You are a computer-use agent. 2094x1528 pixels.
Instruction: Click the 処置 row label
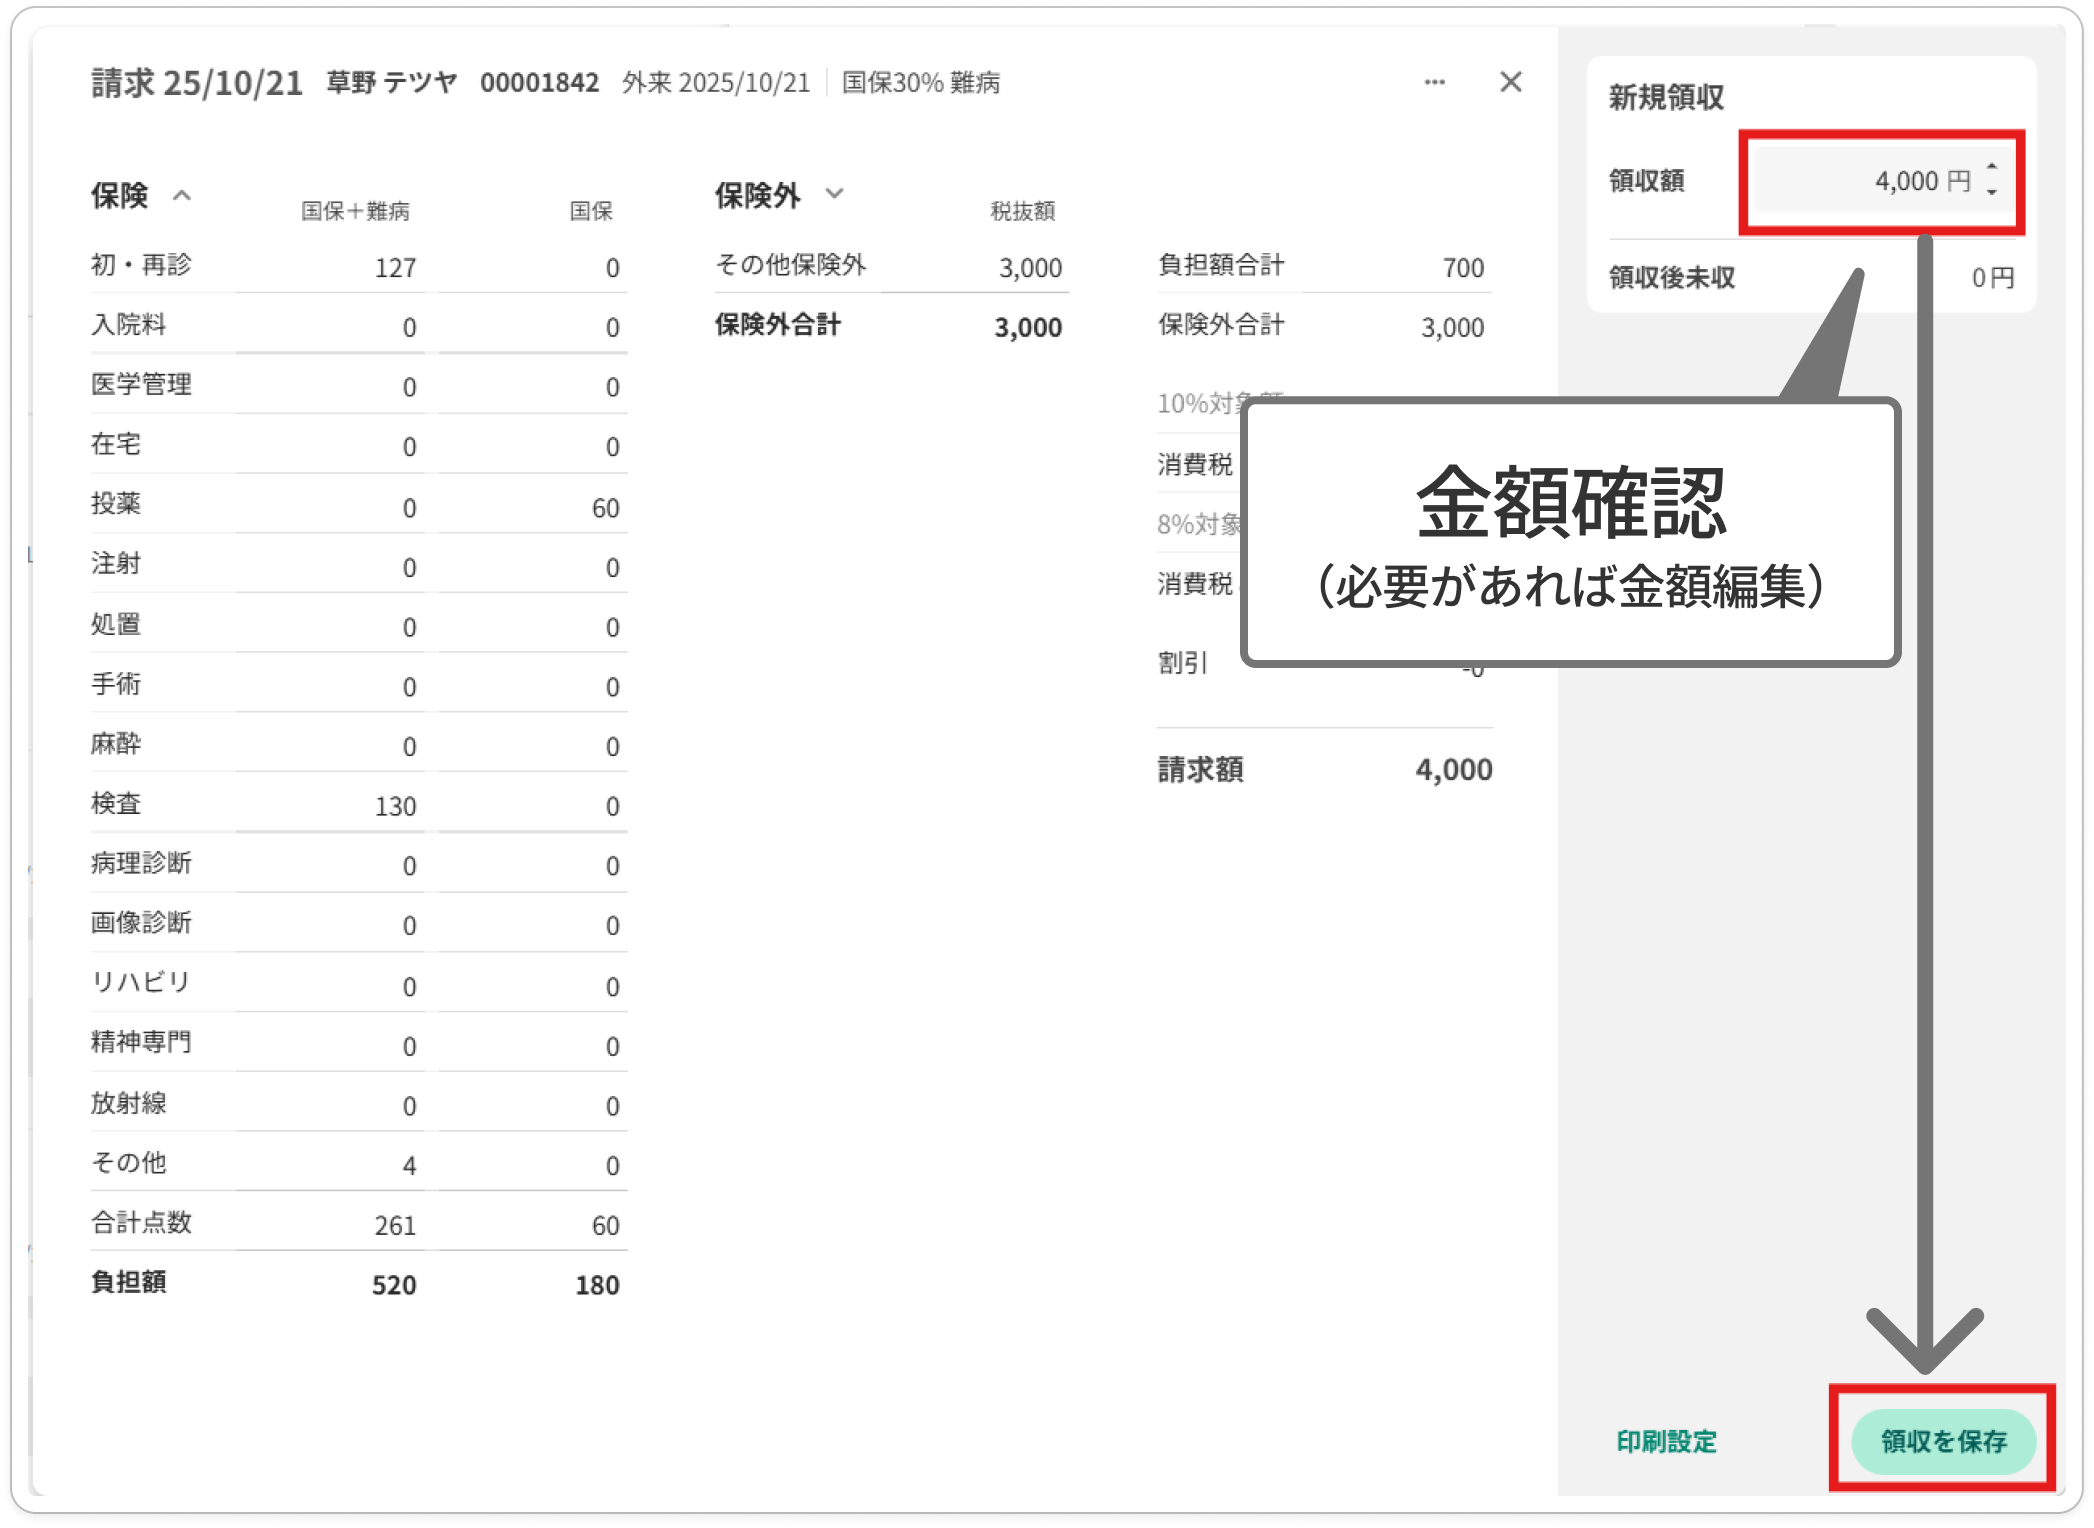(x=116, y=624)
